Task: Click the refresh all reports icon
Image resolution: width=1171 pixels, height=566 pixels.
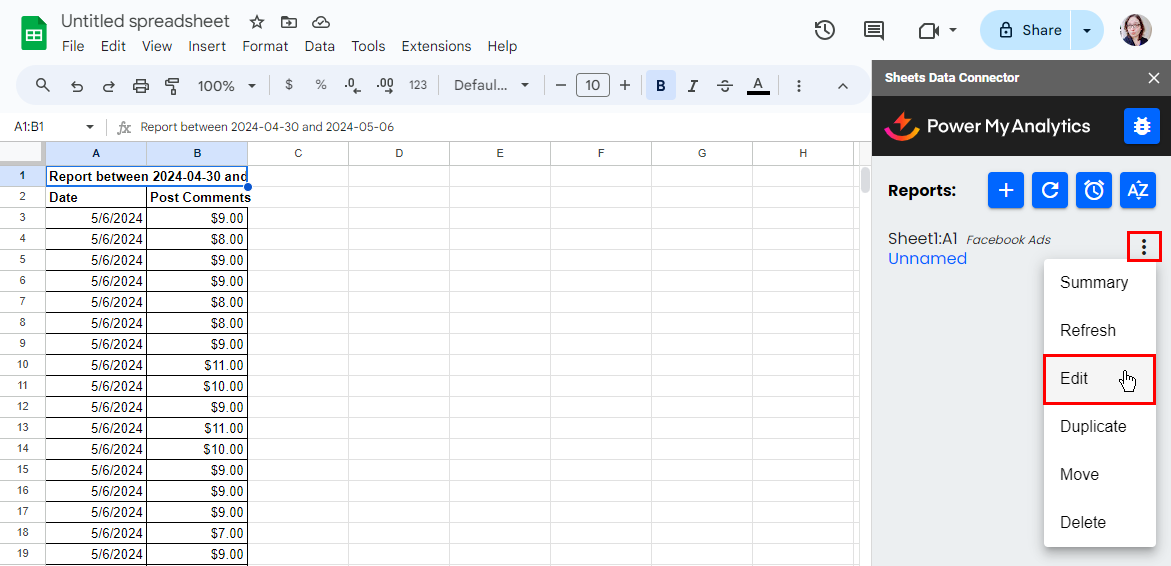Action: [1050, 190]
